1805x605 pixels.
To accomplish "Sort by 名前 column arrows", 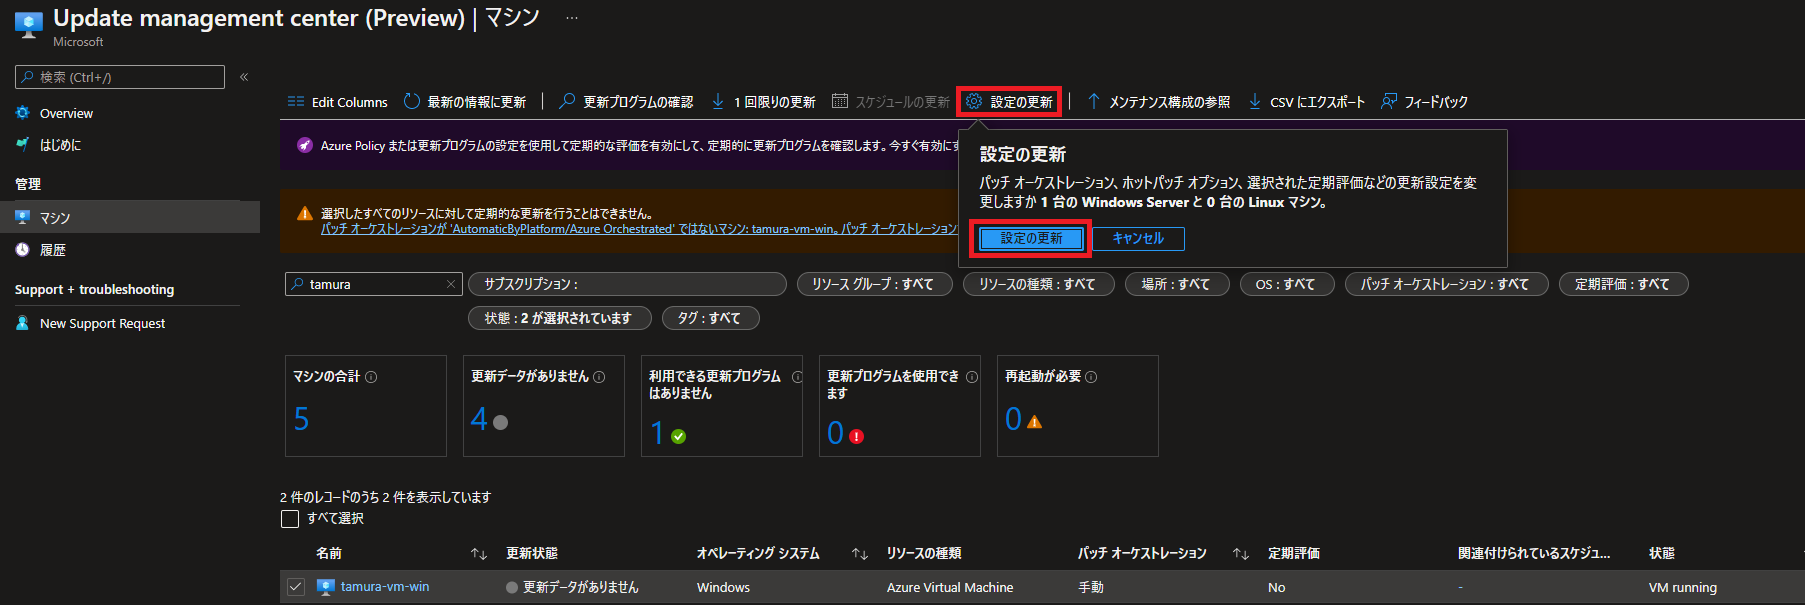I will coord(479,554).
